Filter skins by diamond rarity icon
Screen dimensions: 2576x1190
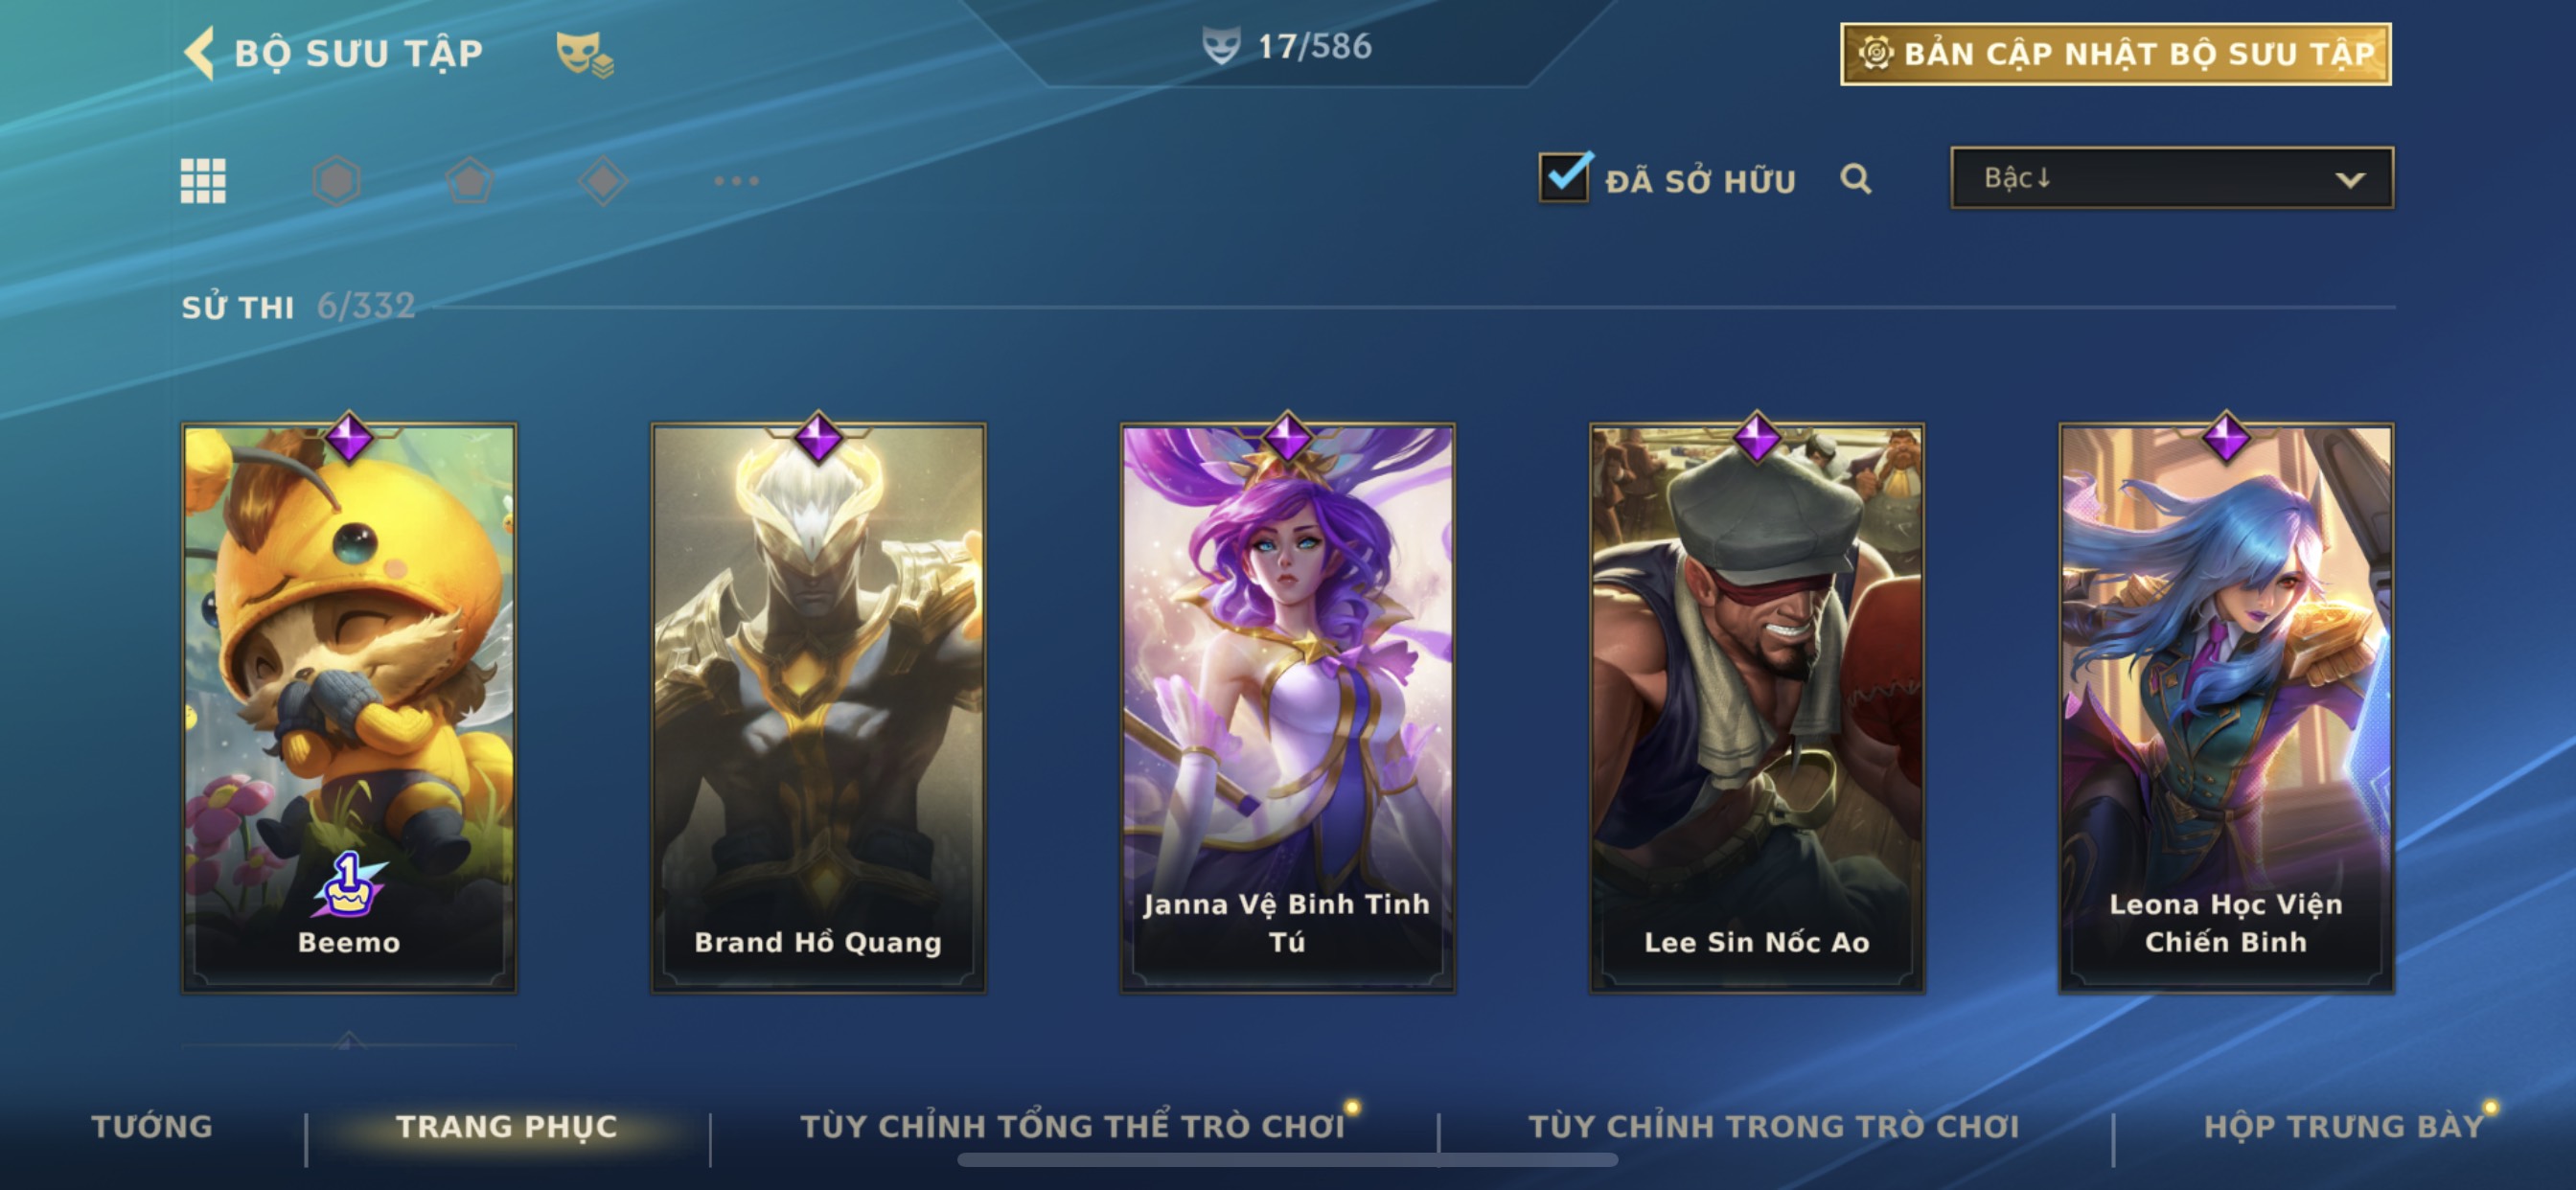(603, 181)
